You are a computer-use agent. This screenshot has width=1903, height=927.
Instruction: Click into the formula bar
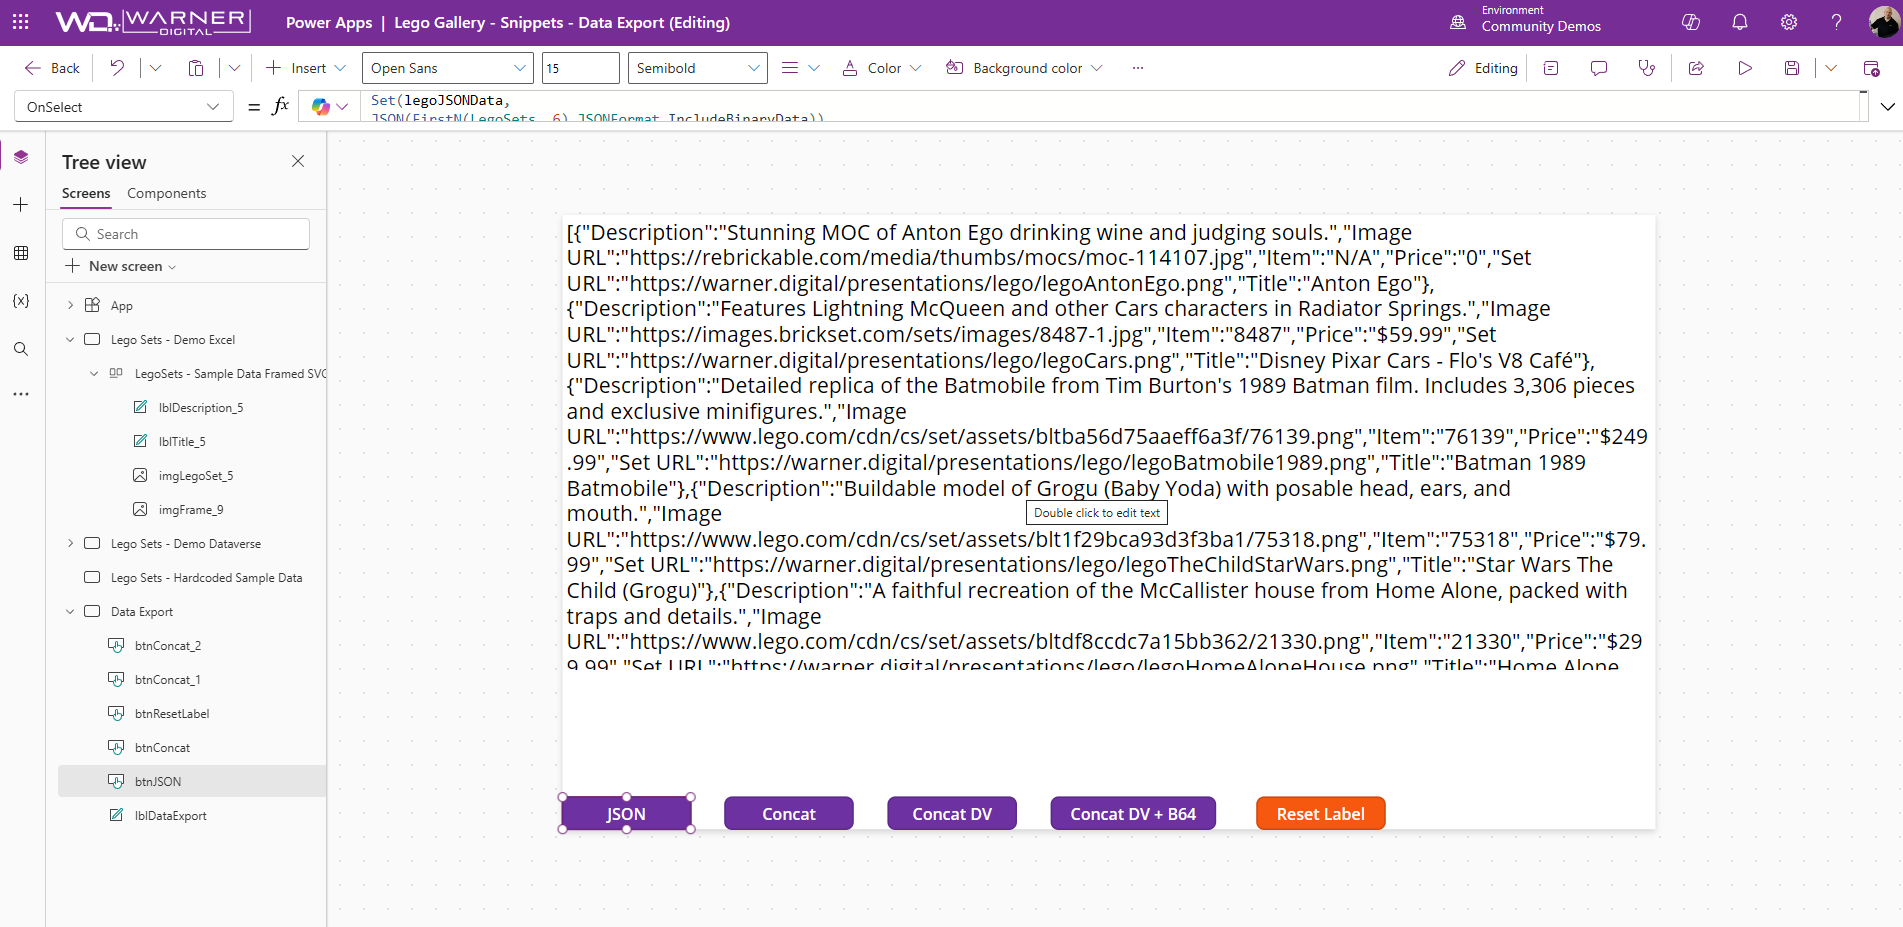click(x=1110, y=107)
